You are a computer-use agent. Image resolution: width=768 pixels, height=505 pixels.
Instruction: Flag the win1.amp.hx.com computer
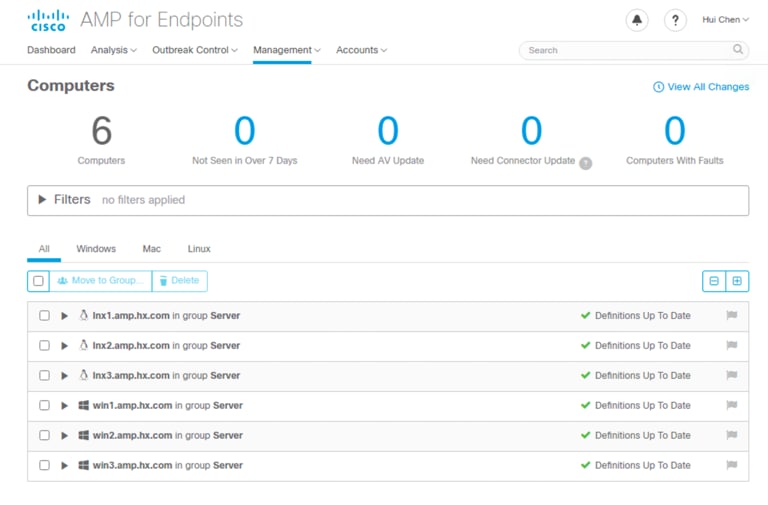[732, 405]
